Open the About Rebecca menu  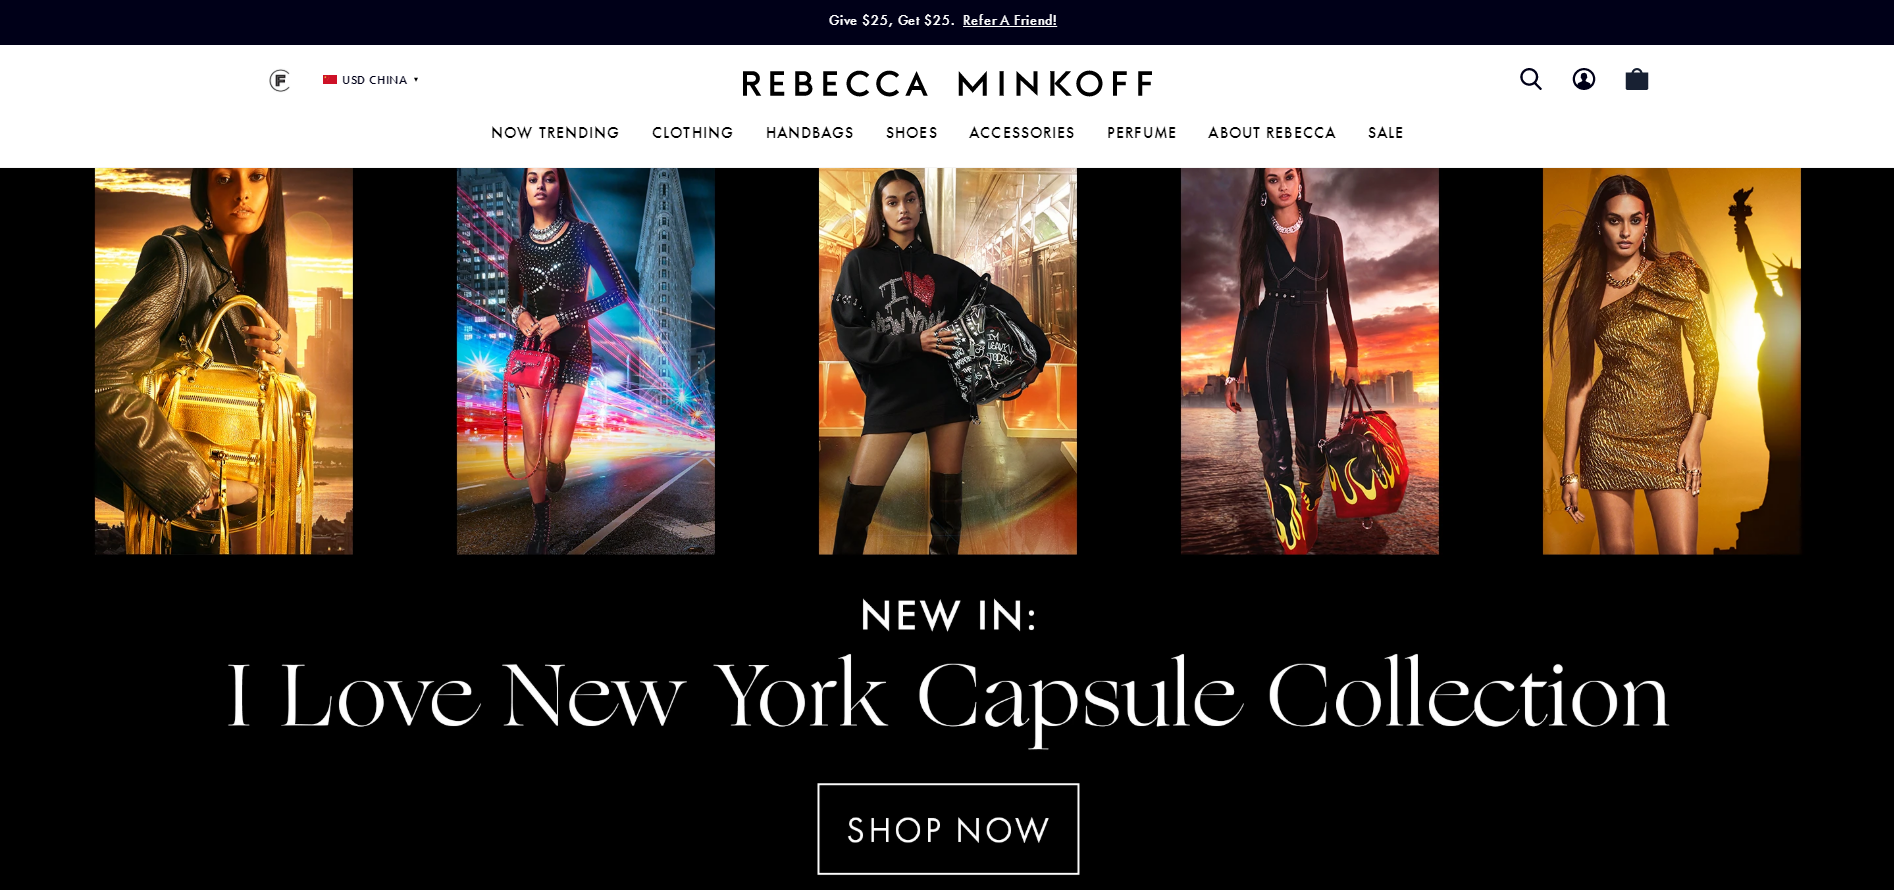pyautogui.click(x=1272, y=133)
